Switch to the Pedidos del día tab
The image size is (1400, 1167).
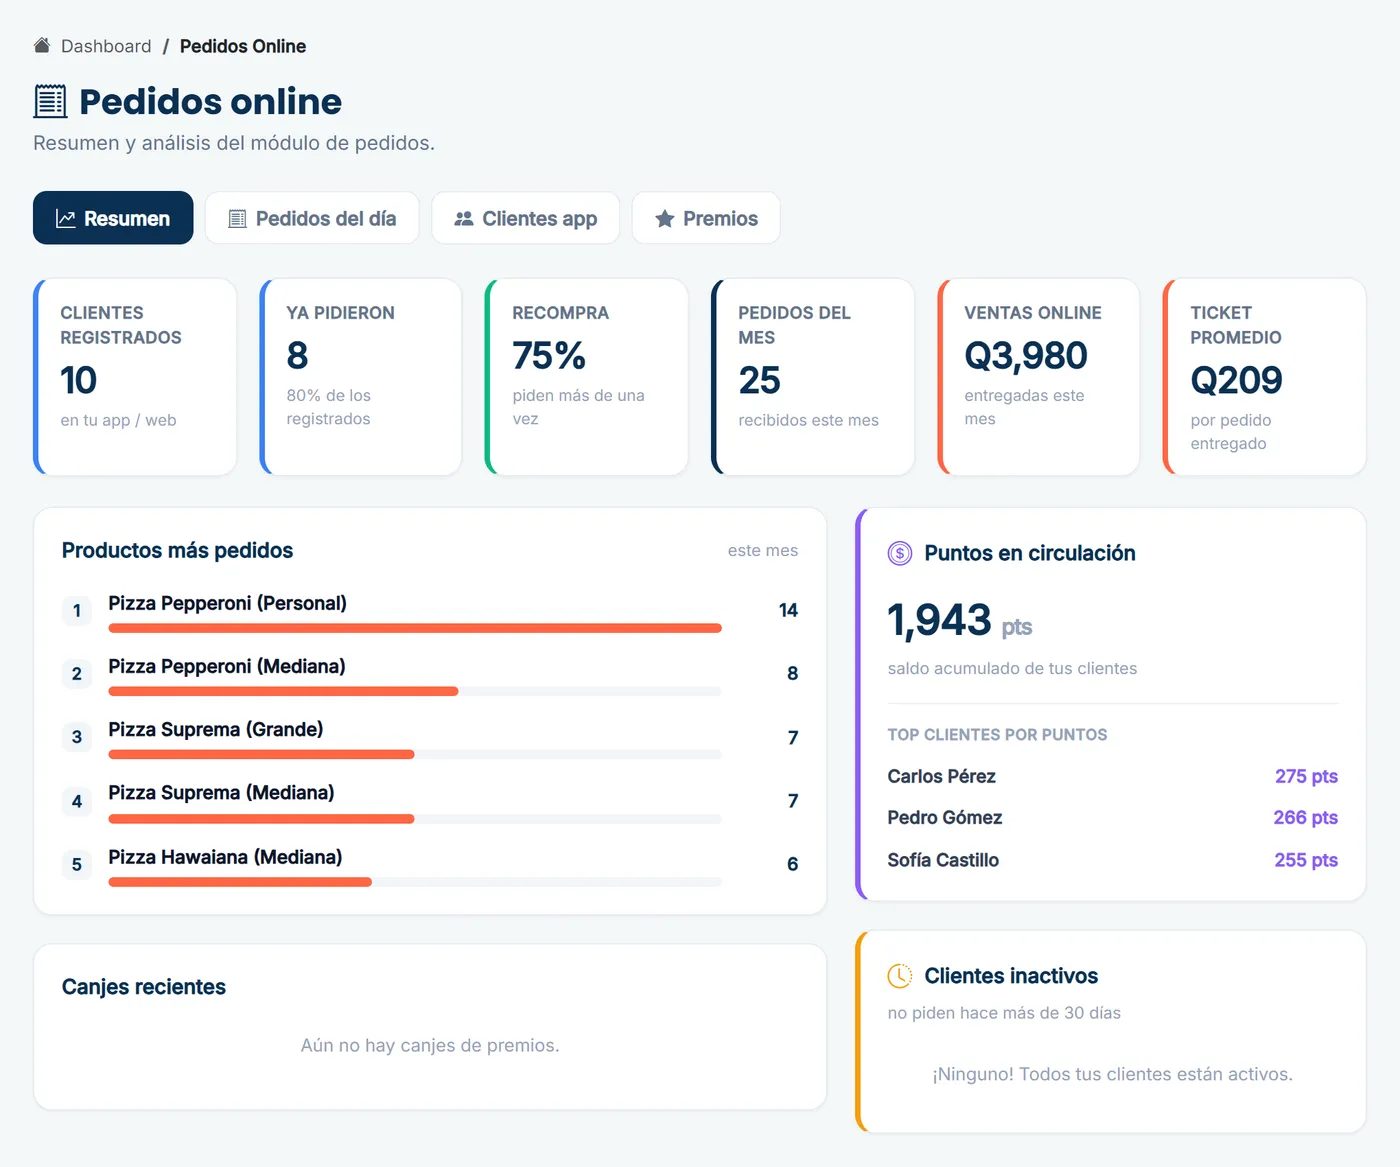(x=312, y=218)
